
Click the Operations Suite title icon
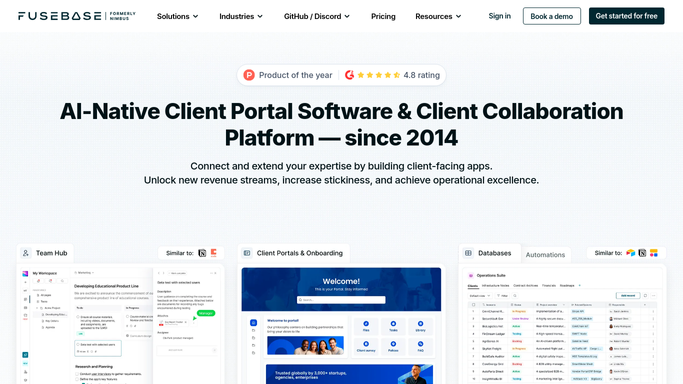point(470,275)
